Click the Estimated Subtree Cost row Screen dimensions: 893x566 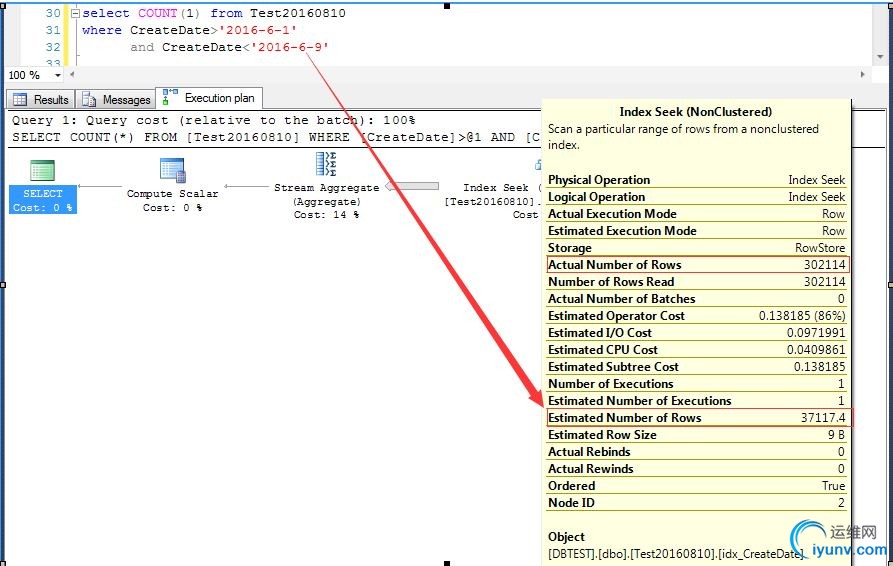[697, 367]
